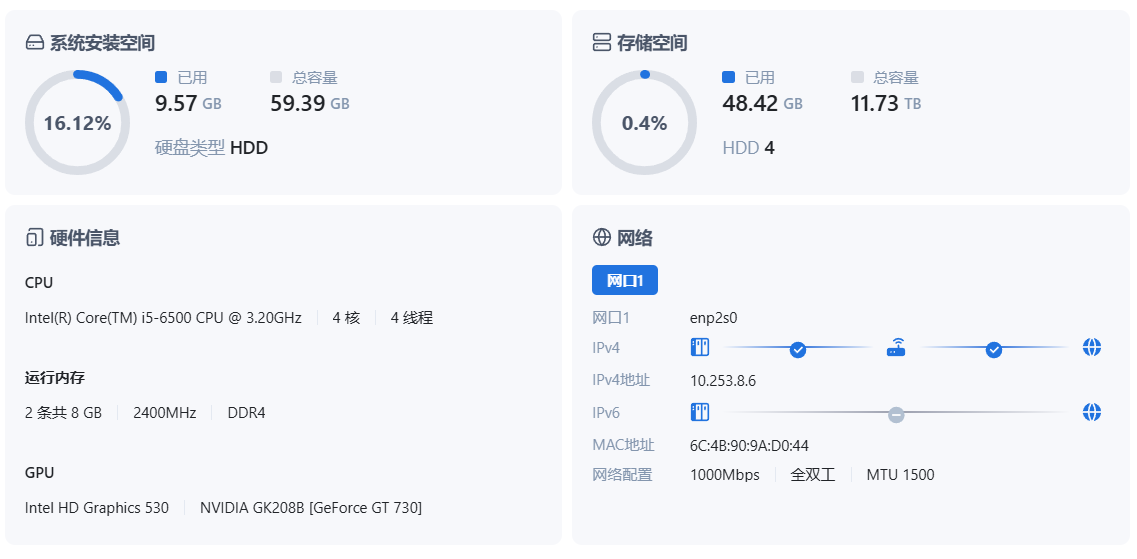Viewport: 1137px width, 559px height.
Task: Click the internet globe in IPv6 row
Action: click(1092, 412)
